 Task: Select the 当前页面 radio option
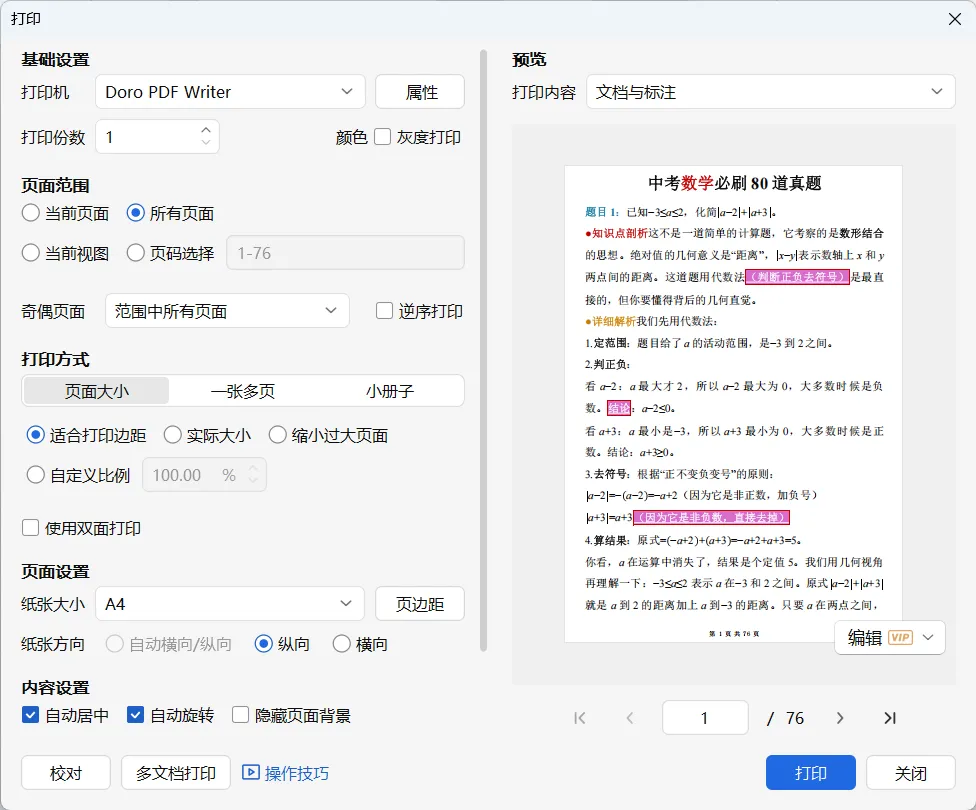pyautogui.click(x=30, y=213)
